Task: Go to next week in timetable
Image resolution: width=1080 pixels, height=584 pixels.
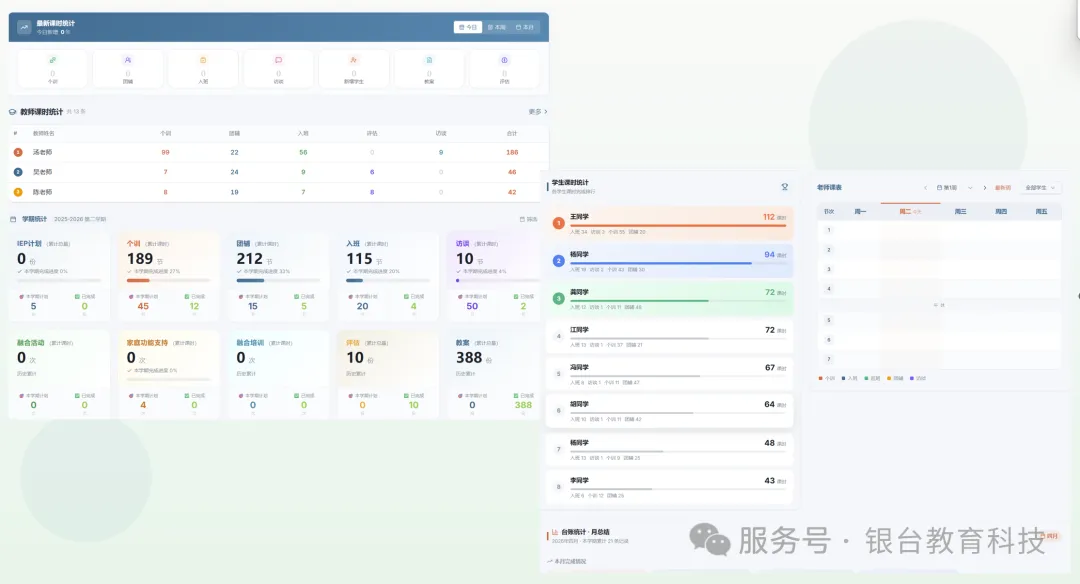Action: click(985, 187)
